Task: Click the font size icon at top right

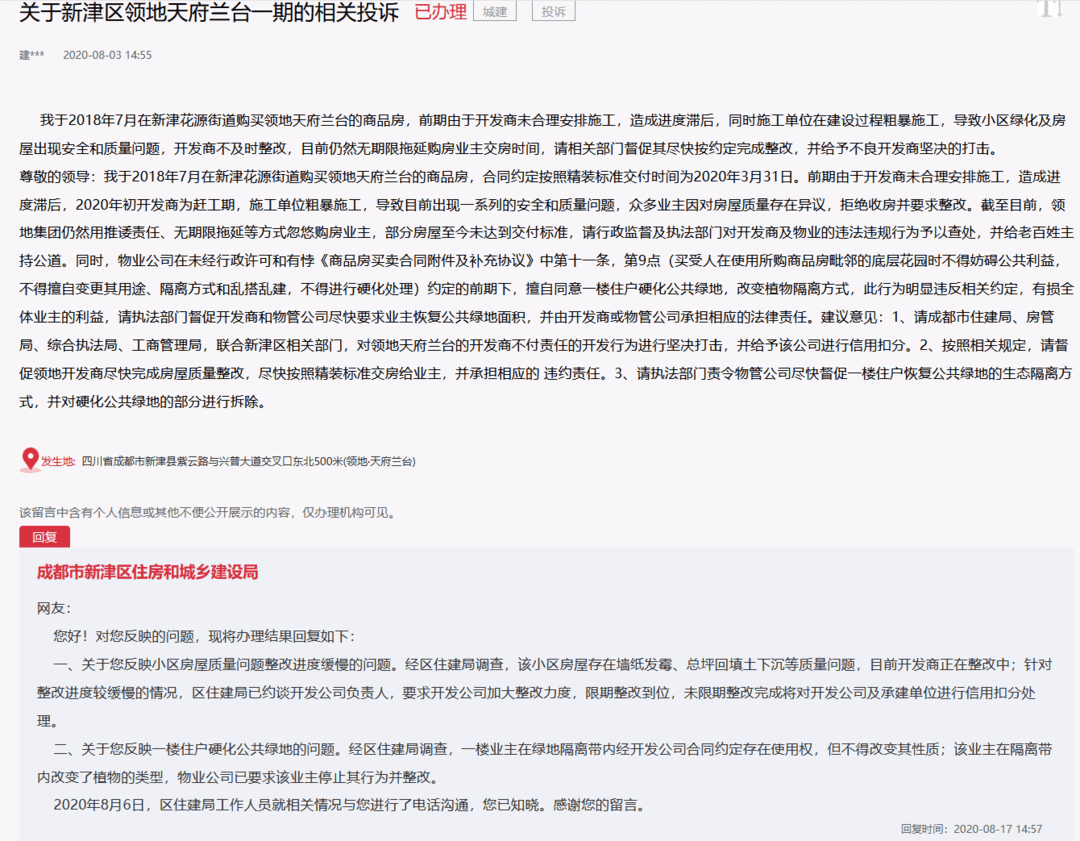Action: pos(1049,10)
